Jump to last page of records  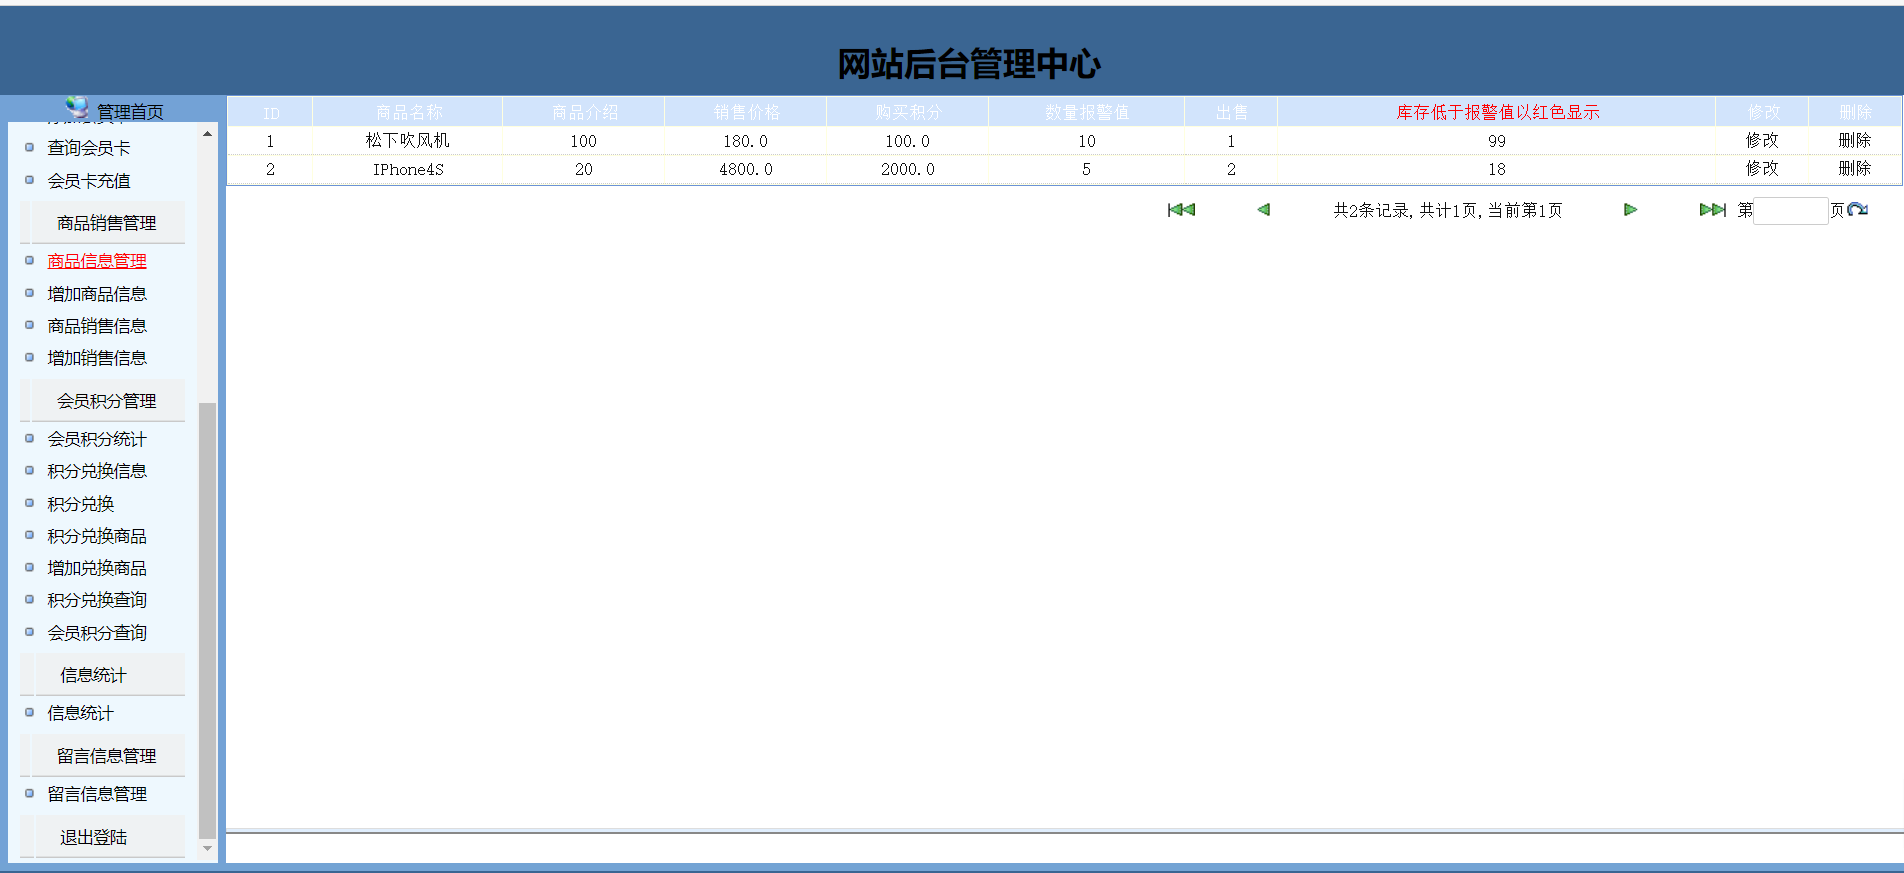(1712, 210)
